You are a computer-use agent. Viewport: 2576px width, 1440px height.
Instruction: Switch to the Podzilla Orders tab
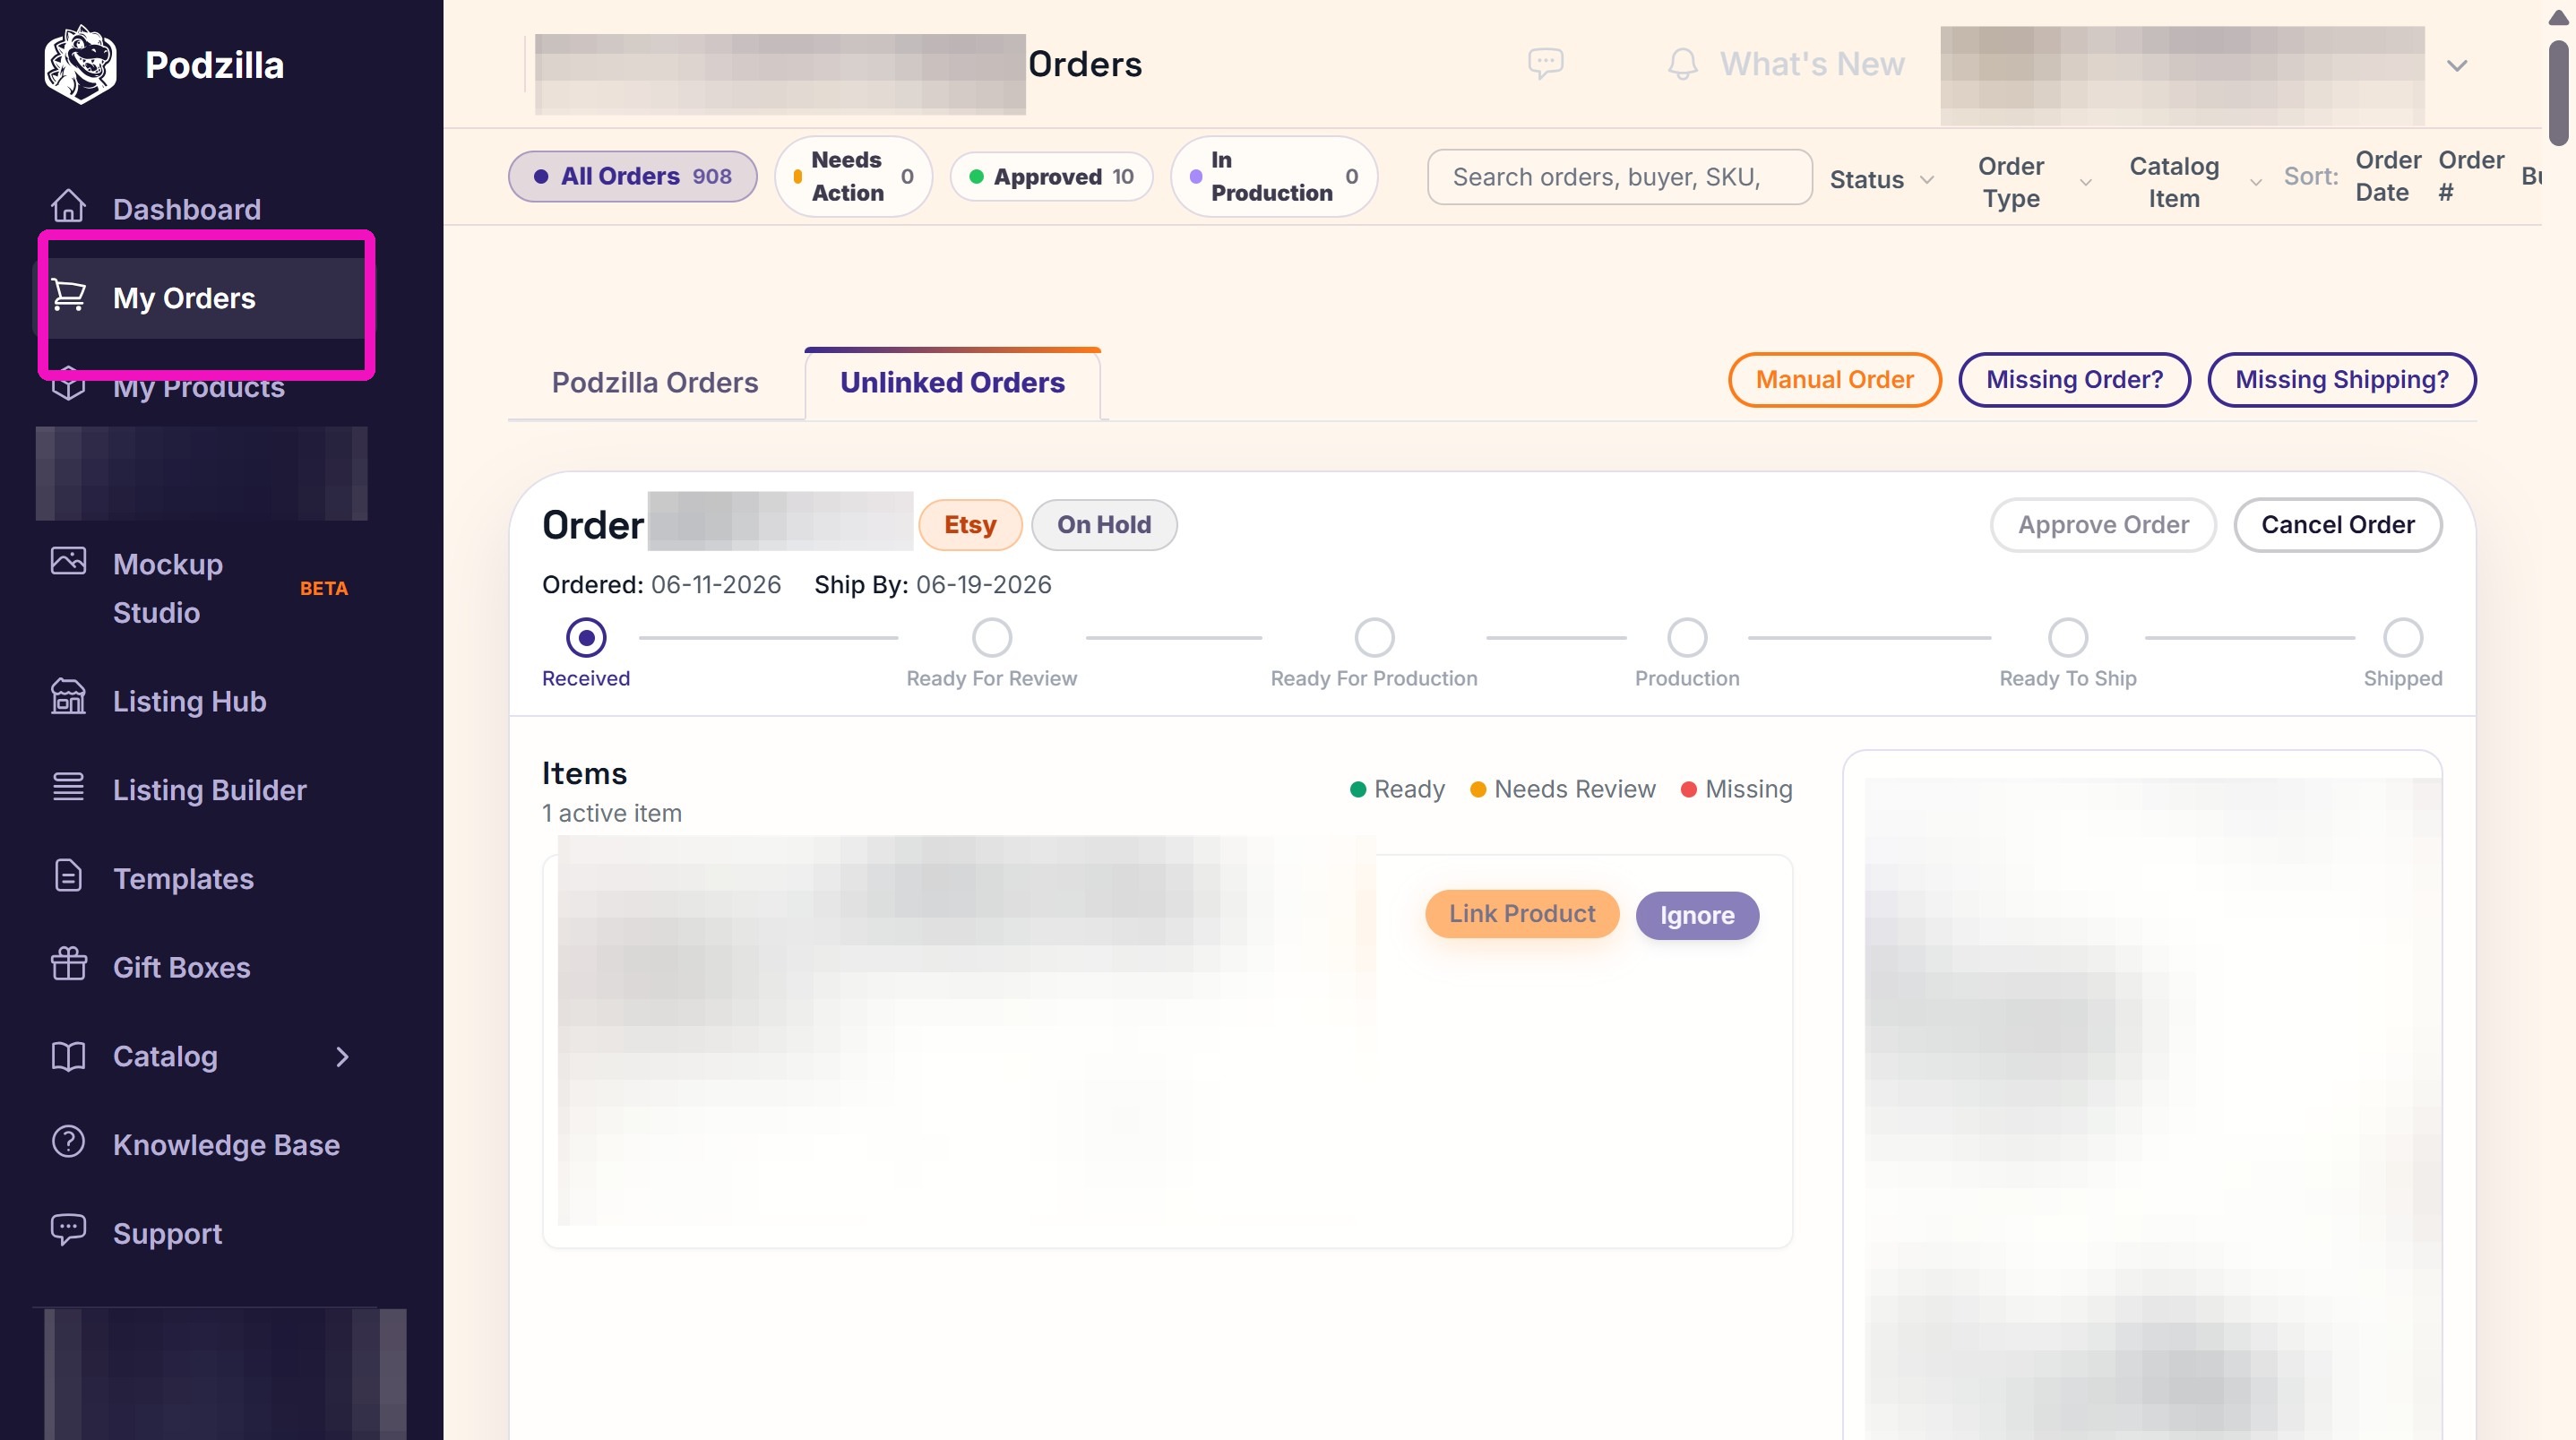pyautogui.click(x=655, y=382)
